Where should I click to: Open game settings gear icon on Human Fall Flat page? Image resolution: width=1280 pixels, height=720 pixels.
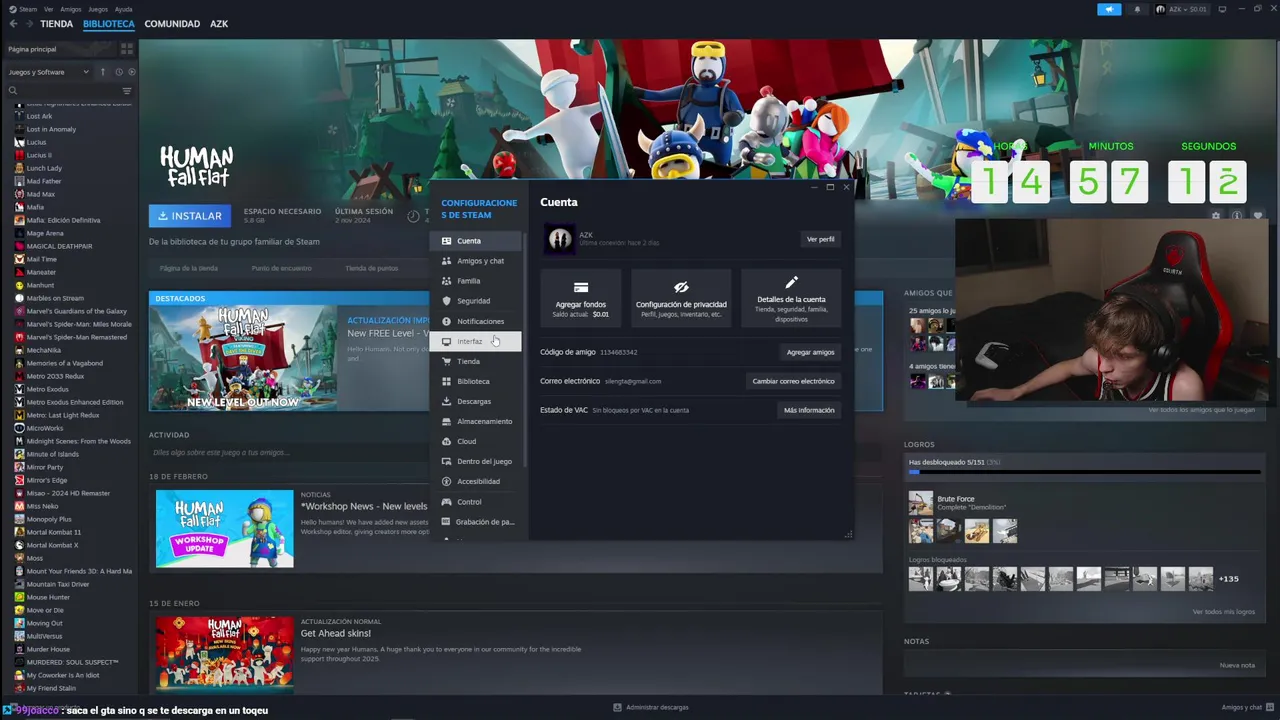click(x=1216, y=215)
